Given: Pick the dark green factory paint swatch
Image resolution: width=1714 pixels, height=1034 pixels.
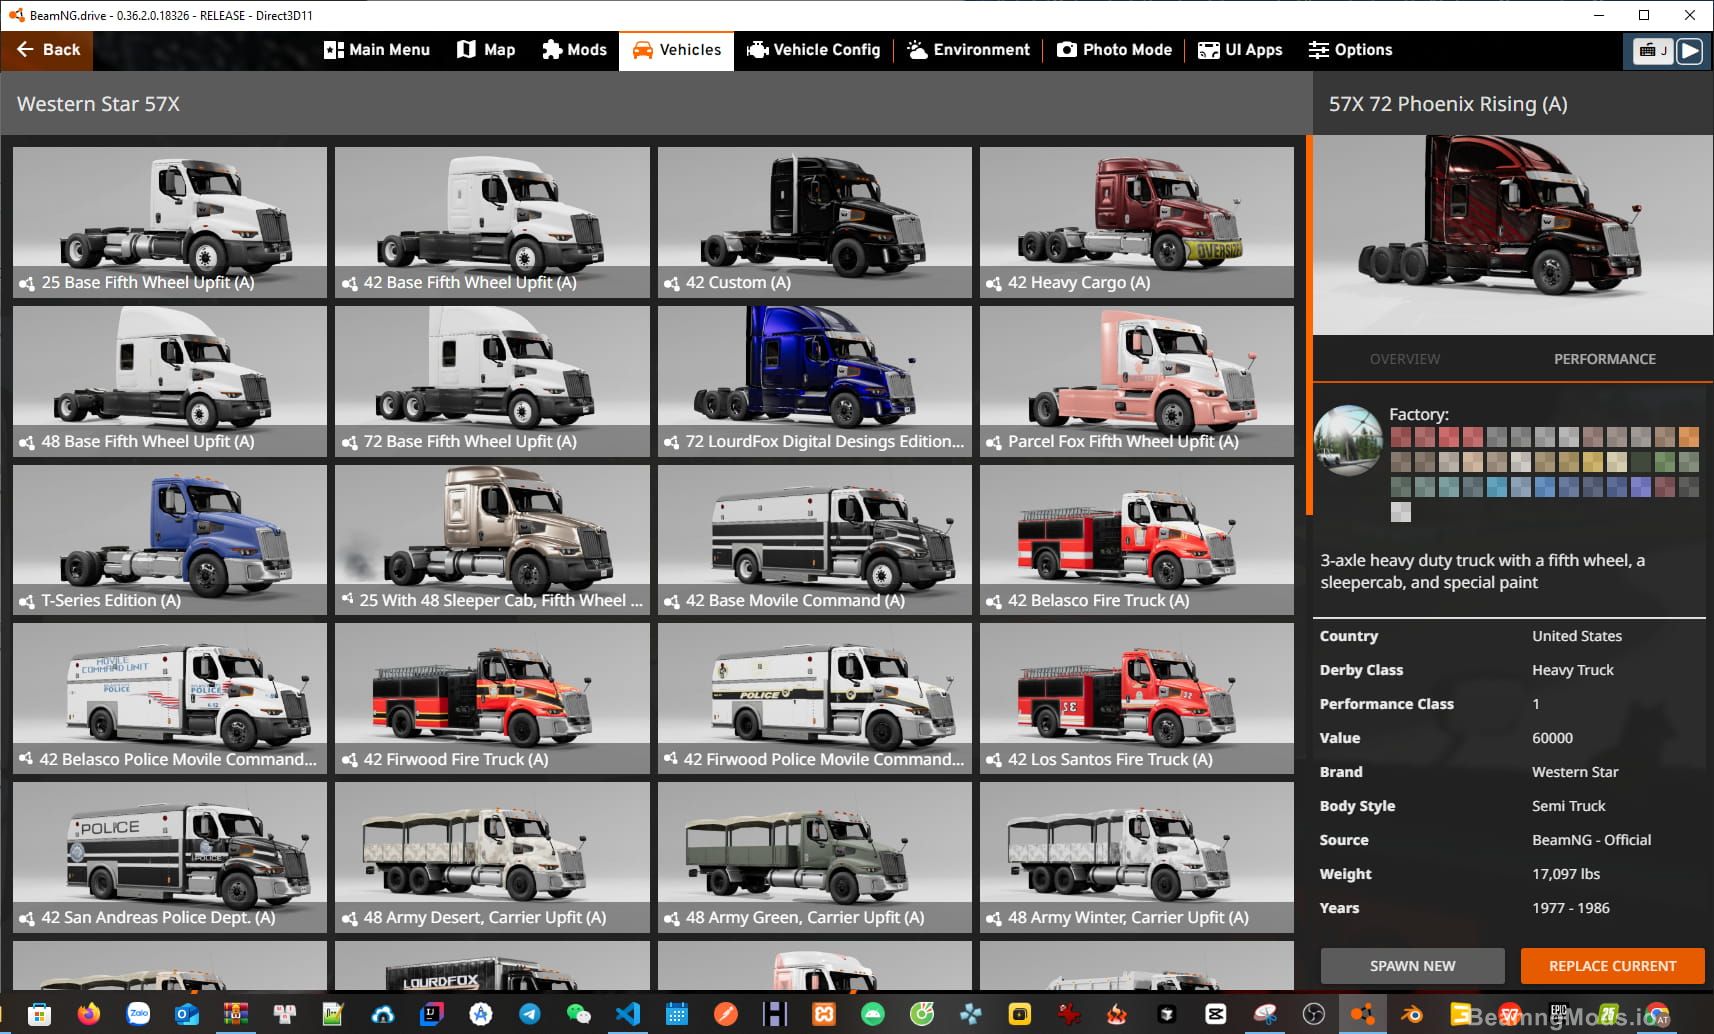Looking at the screenshot, I should 1641,462.
